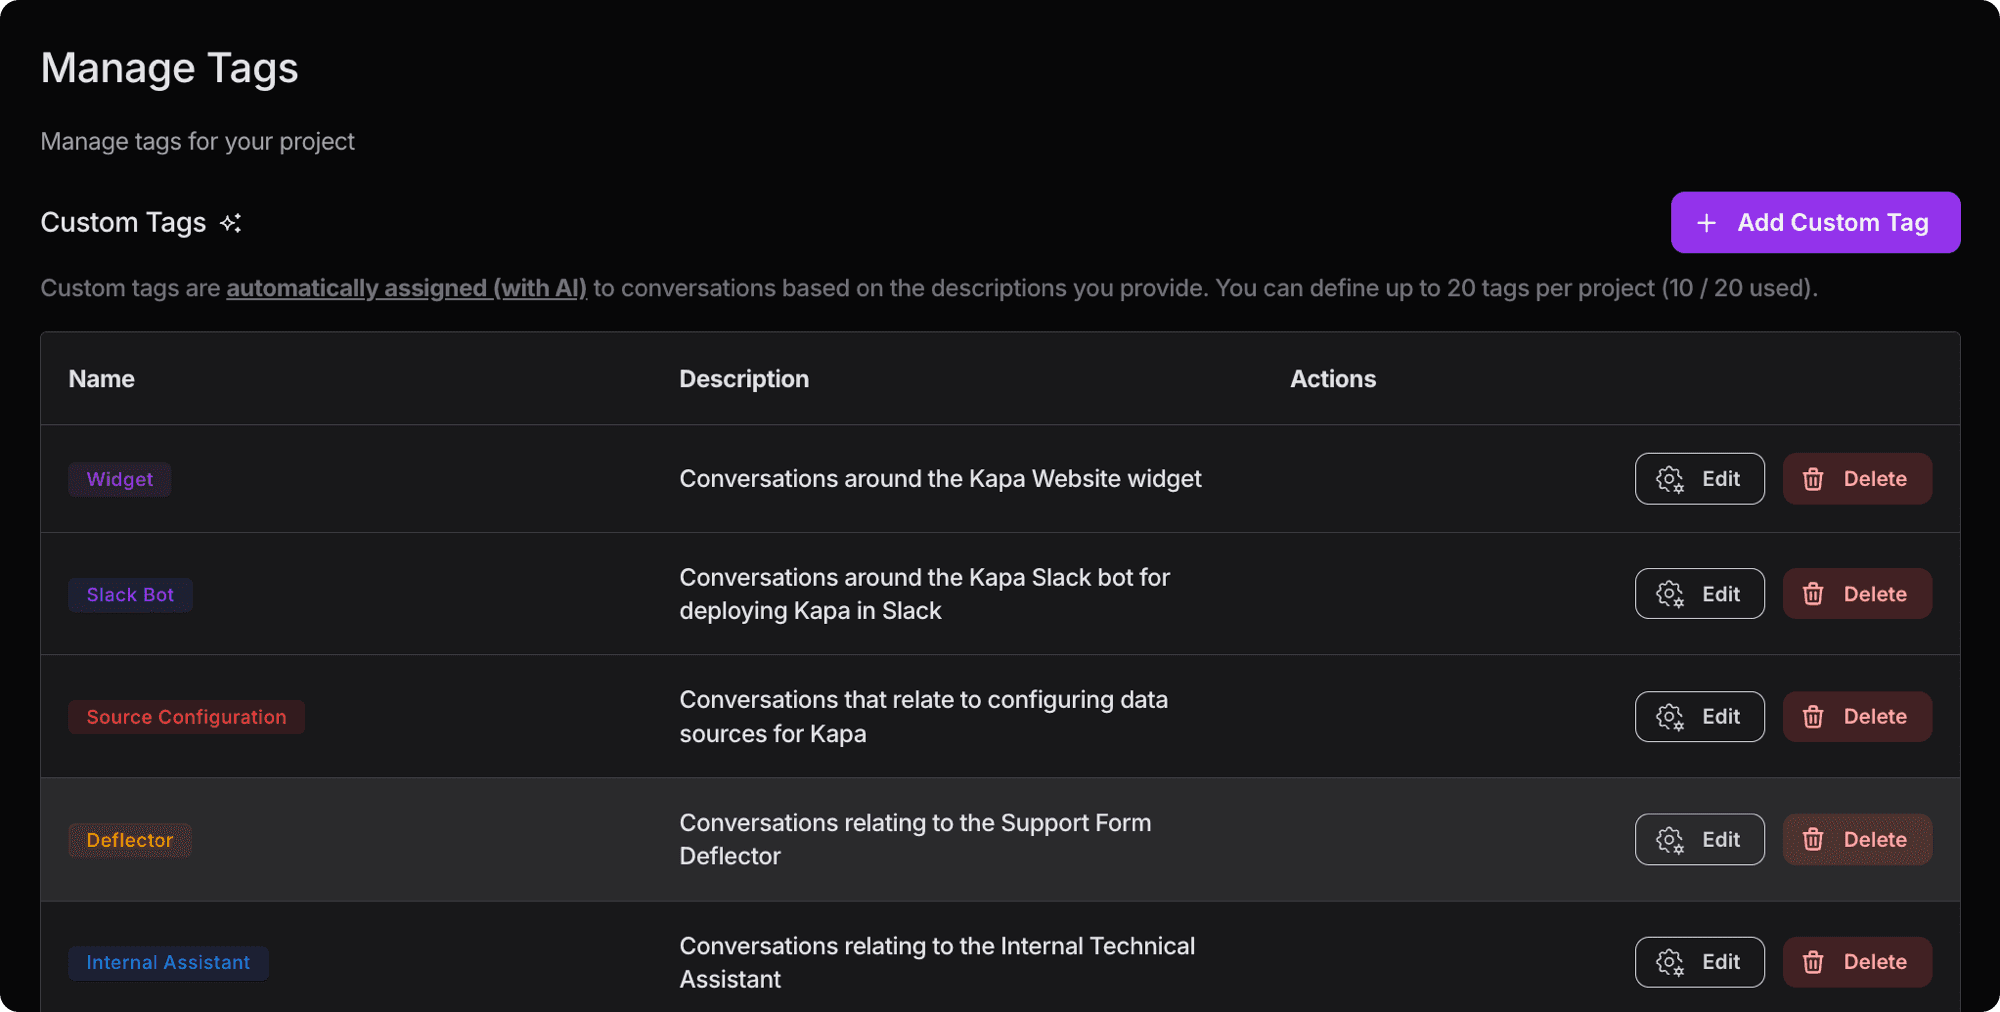Click the blue Internal Assistant tag badge

[168, 963]
